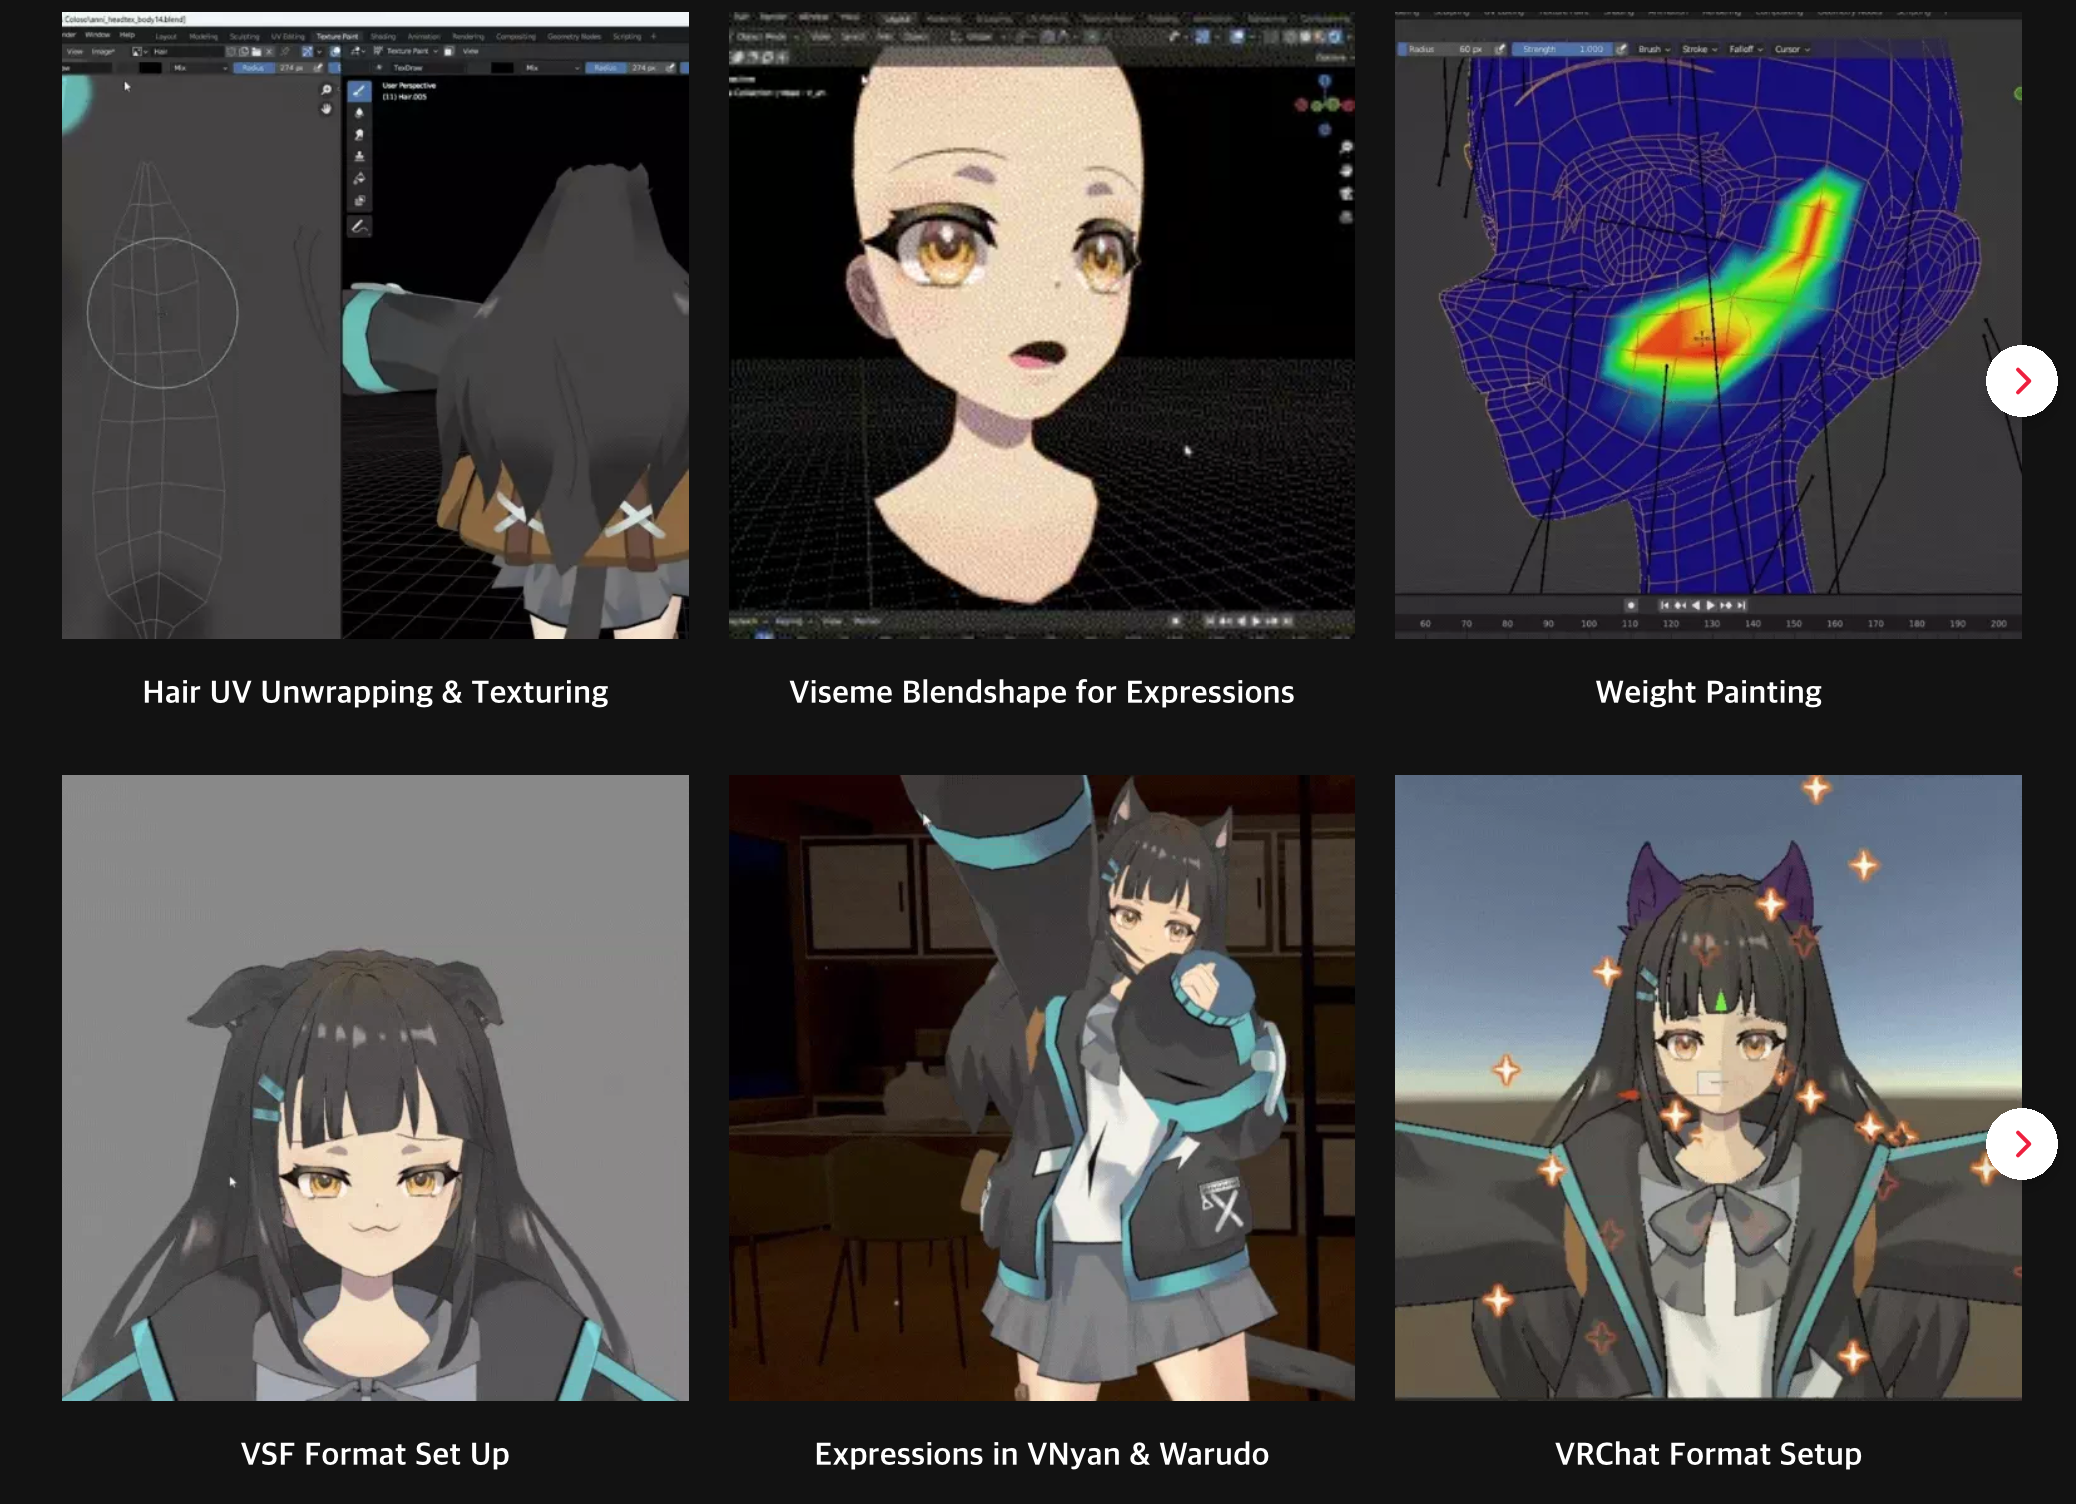
Task: Switch to the Modeling workspace tab
Action: [203, 36]
